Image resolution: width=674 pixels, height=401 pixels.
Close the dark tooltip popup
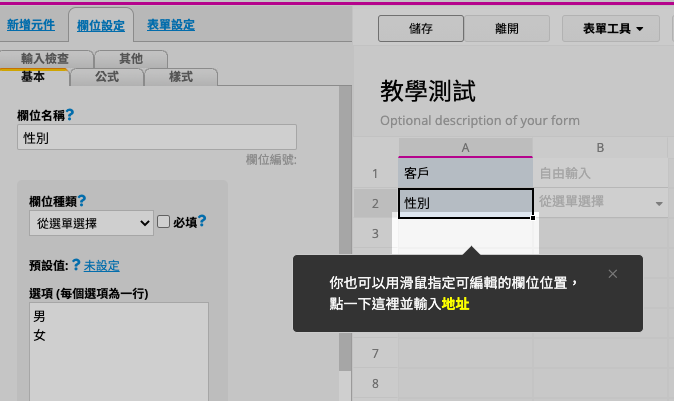(x=613, y=274)
